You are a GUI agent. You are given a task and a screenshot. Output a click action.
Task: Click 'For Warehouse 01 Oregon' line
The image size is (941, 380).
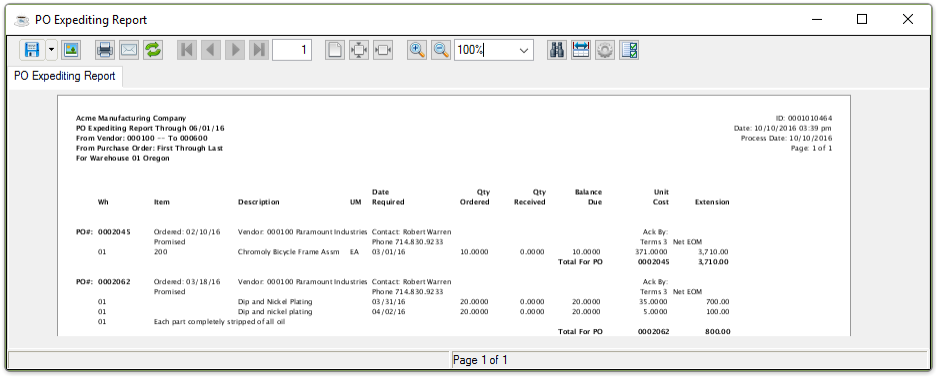coord(122,158)
